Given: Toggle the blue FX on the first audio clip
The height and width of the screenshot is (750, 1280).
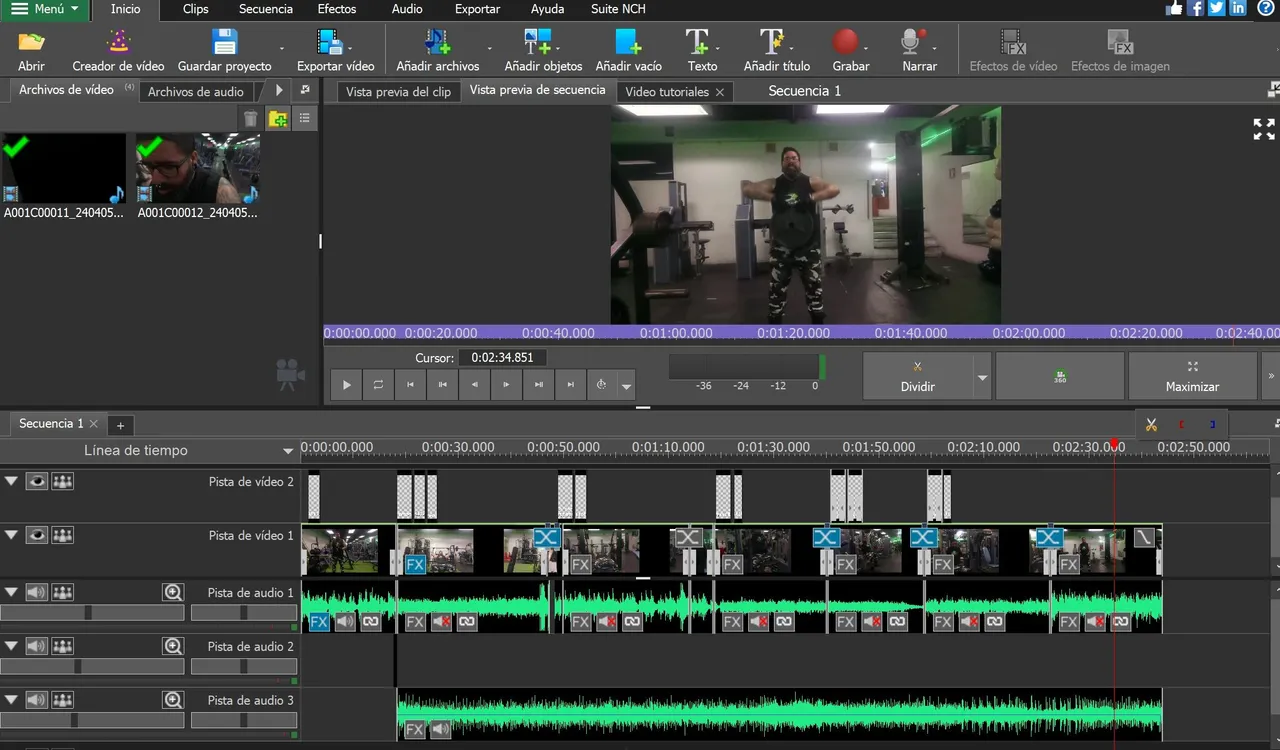Looking at the screenshot, I should [319, 622].
